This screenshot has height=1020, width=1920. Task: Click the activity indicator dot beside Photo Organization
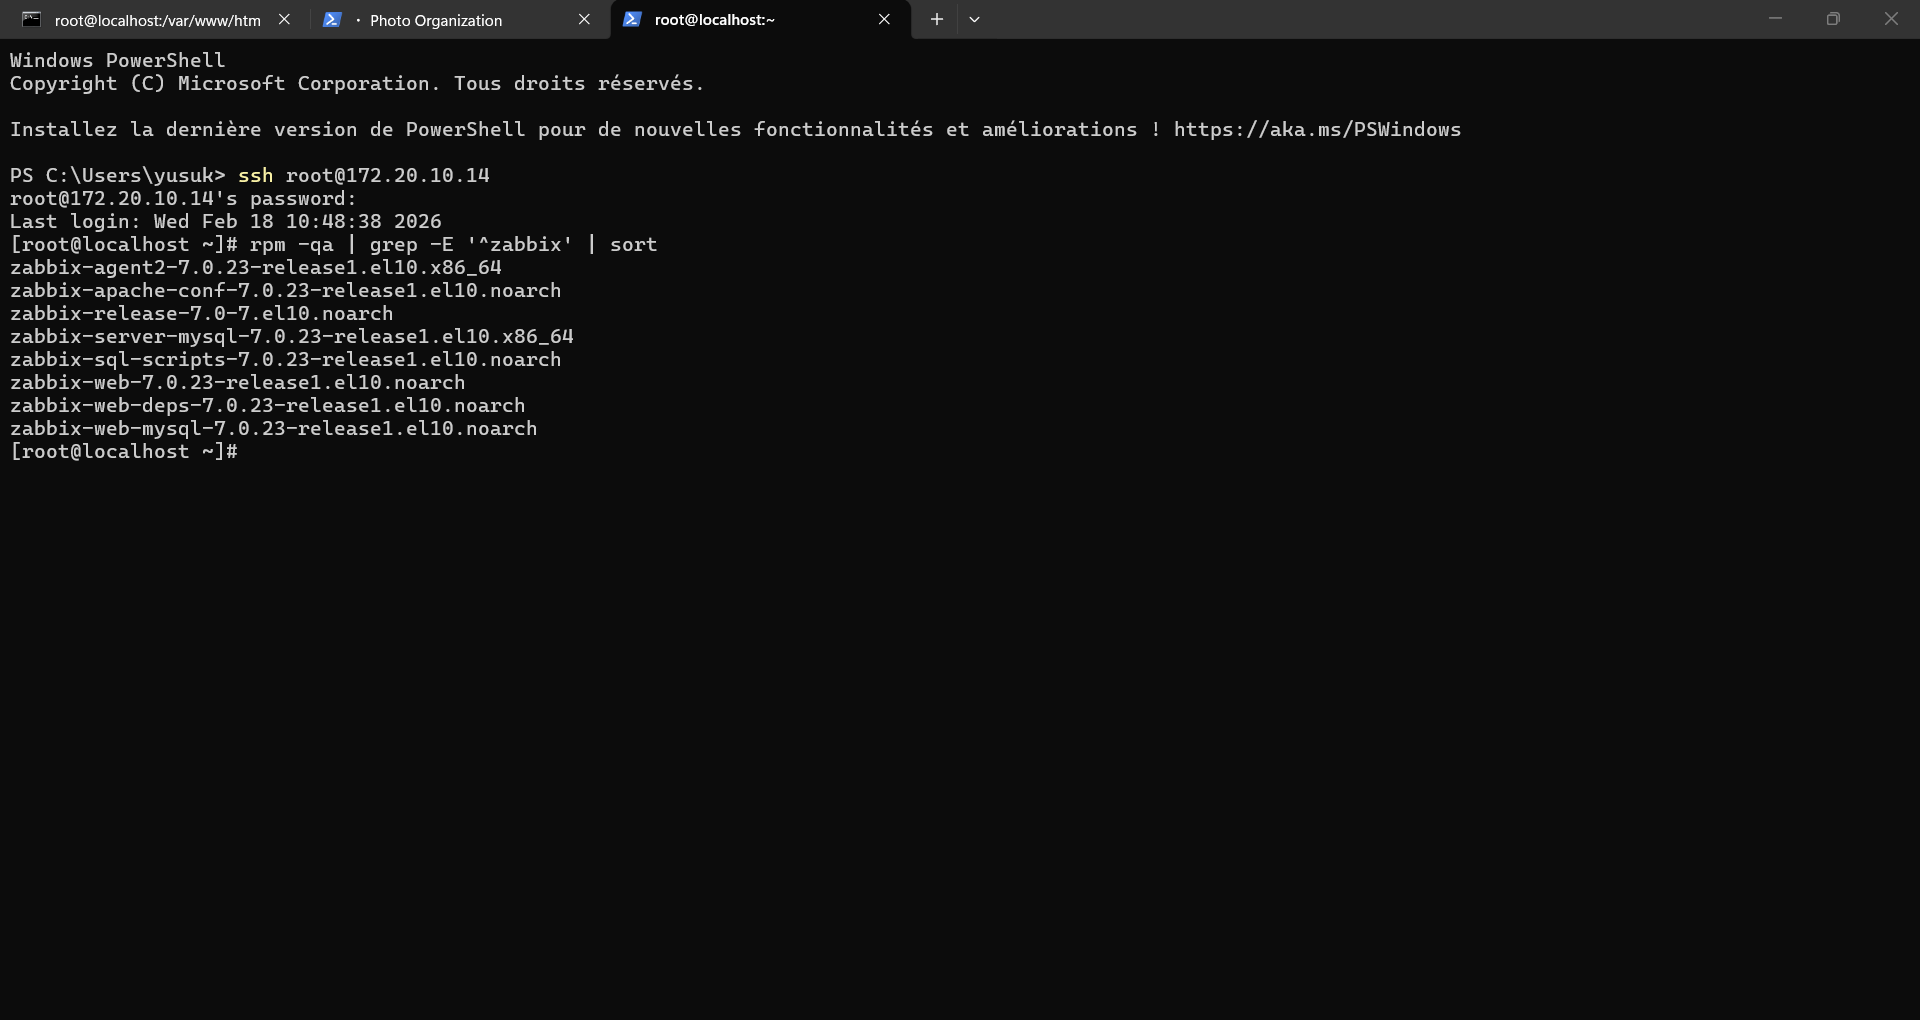tap(356, 20)
